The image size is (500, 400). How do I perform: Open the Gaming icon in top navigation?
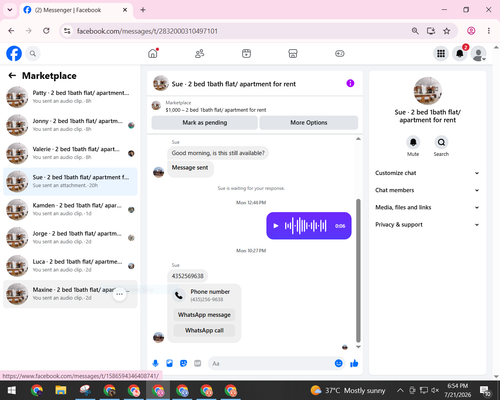tap(340, 53)
